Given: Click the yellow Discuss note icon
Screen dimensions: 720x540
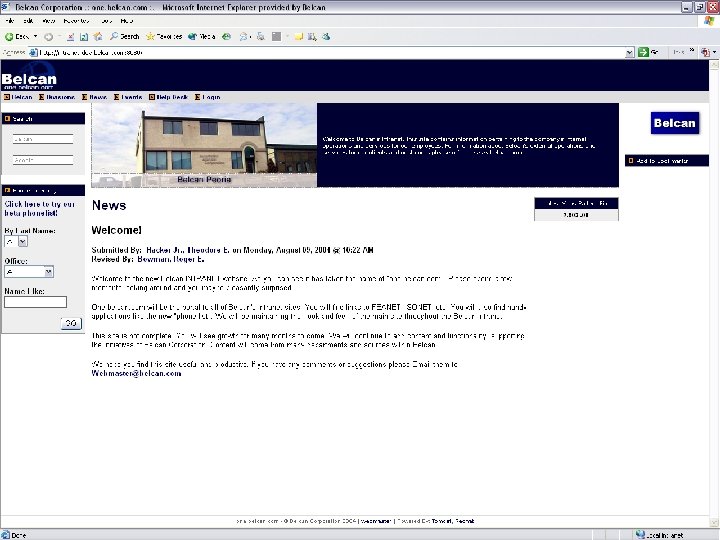Looking at the screenshot, I should click(299, 37).
